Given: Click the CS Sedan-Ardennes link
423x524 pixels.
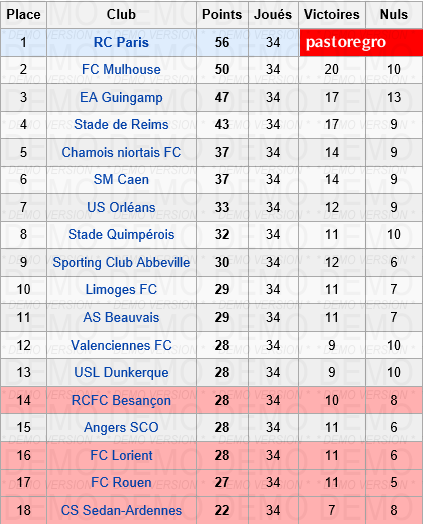Looking at the screenshot, I should point(121,511).
